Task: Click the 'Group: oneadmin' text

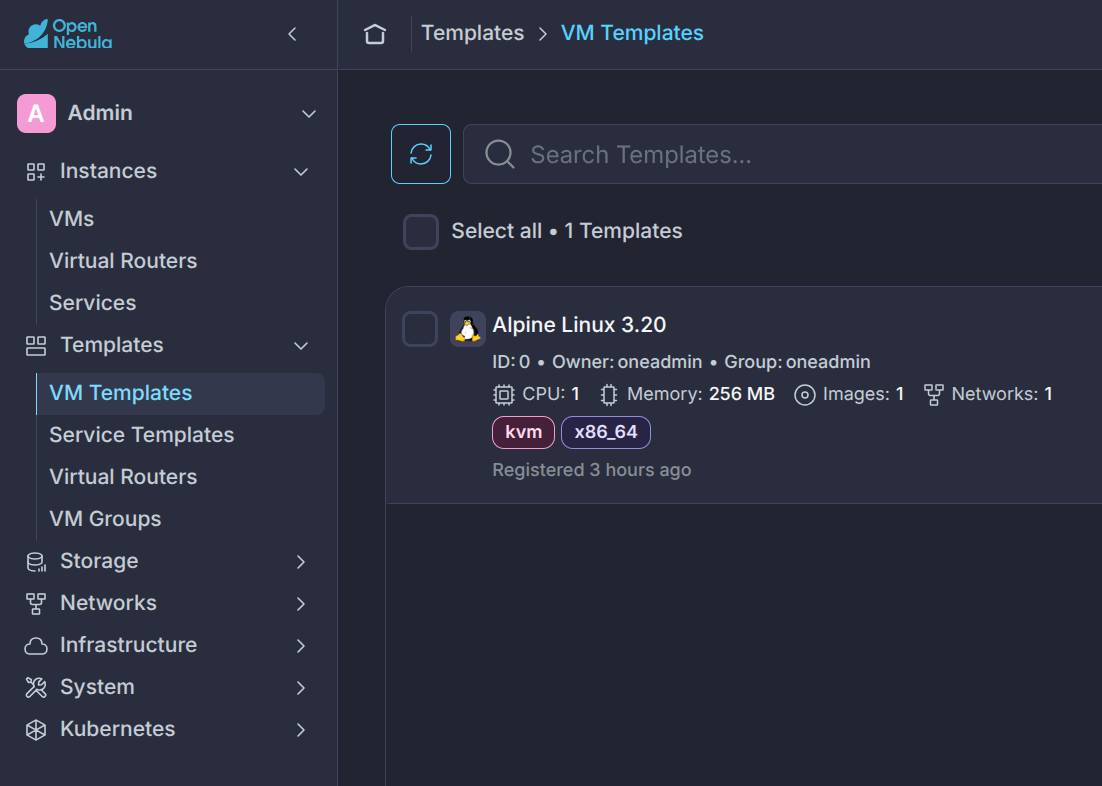Action: point(797,362)
